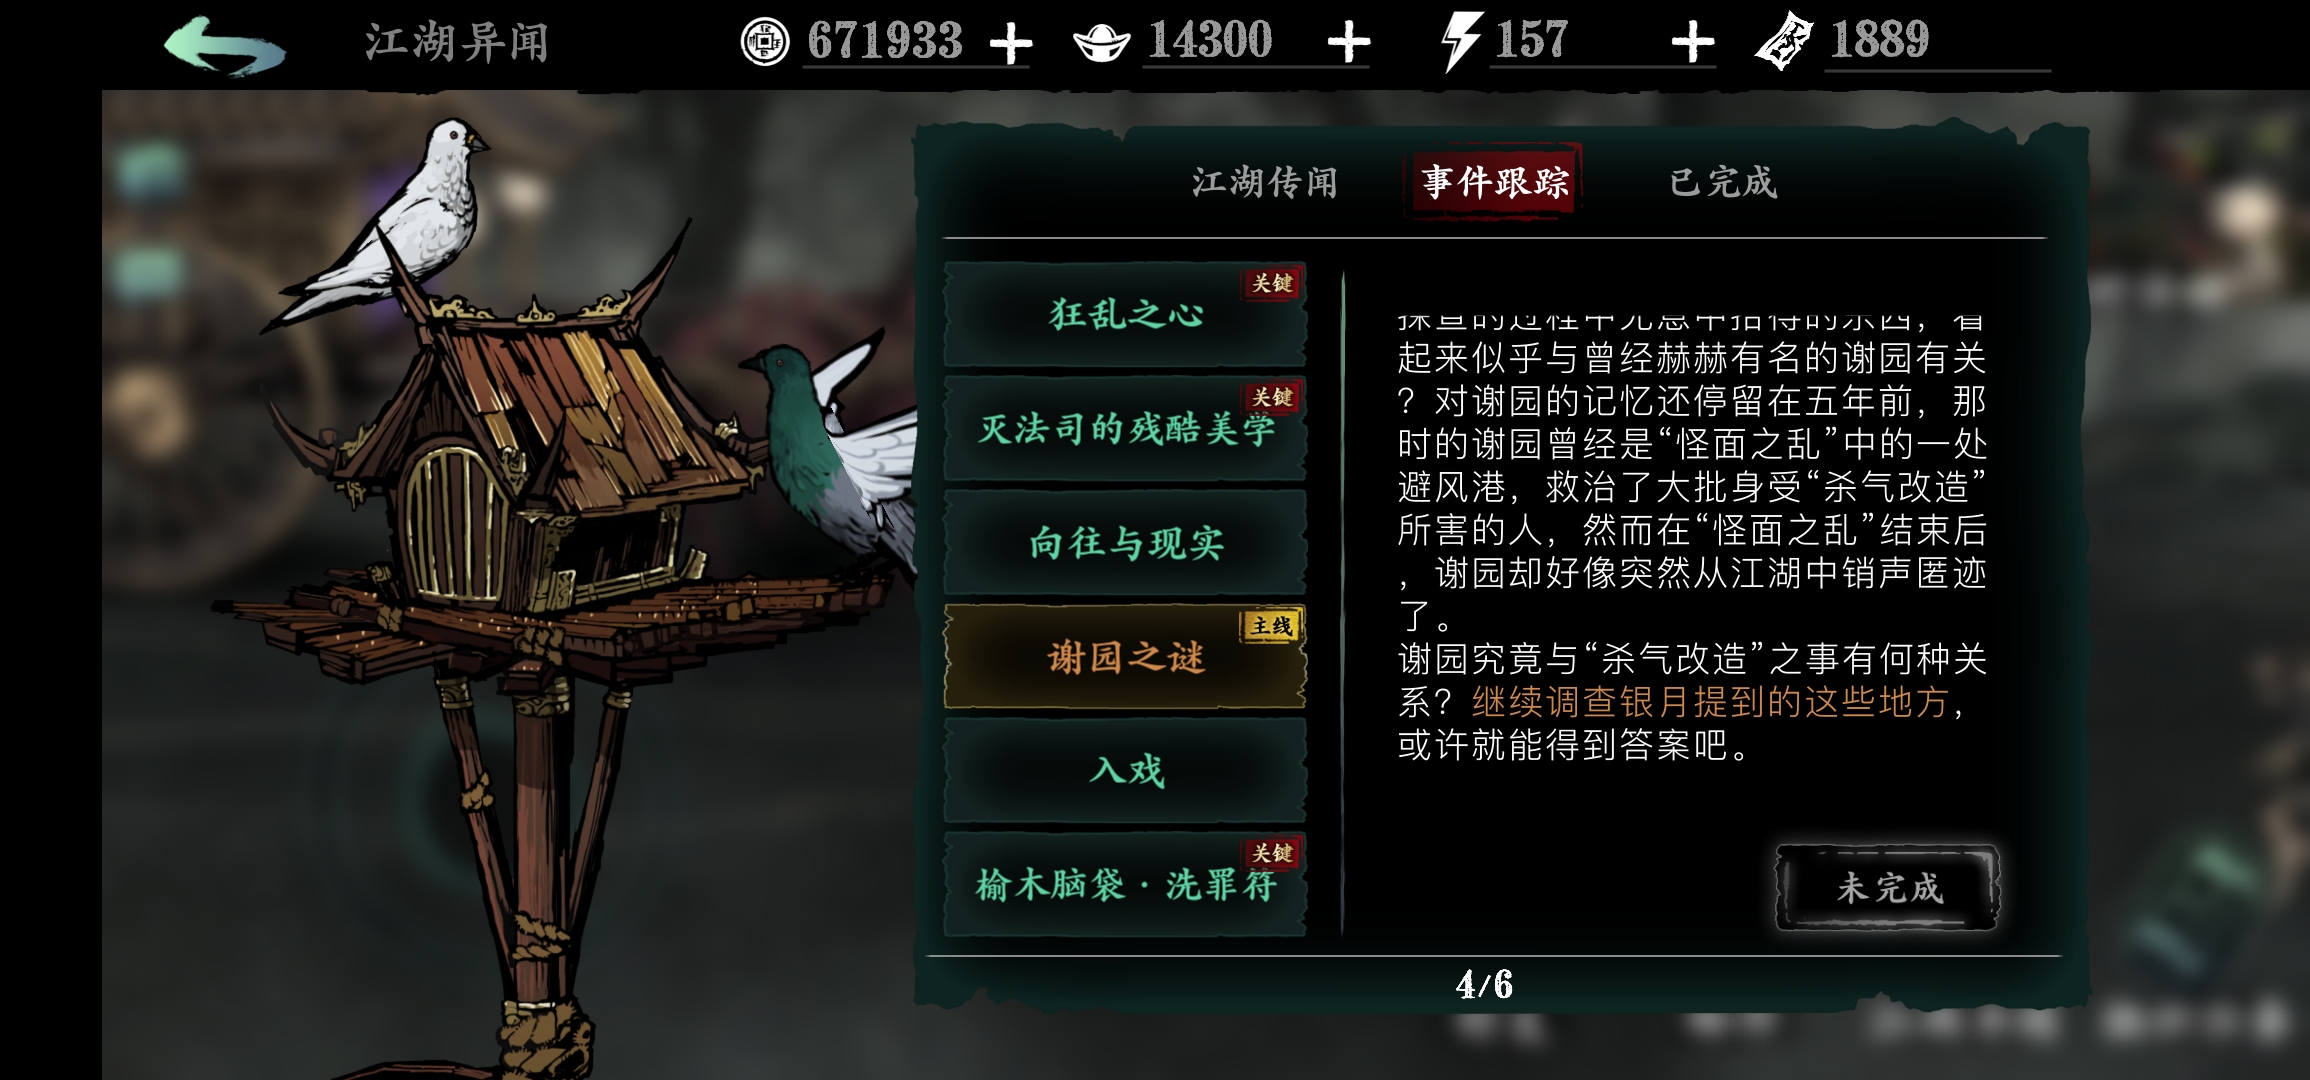This screenshot has height=1080, width=2310.
Task: Click the silver ingot currency icon
Action: [1101, 43]
